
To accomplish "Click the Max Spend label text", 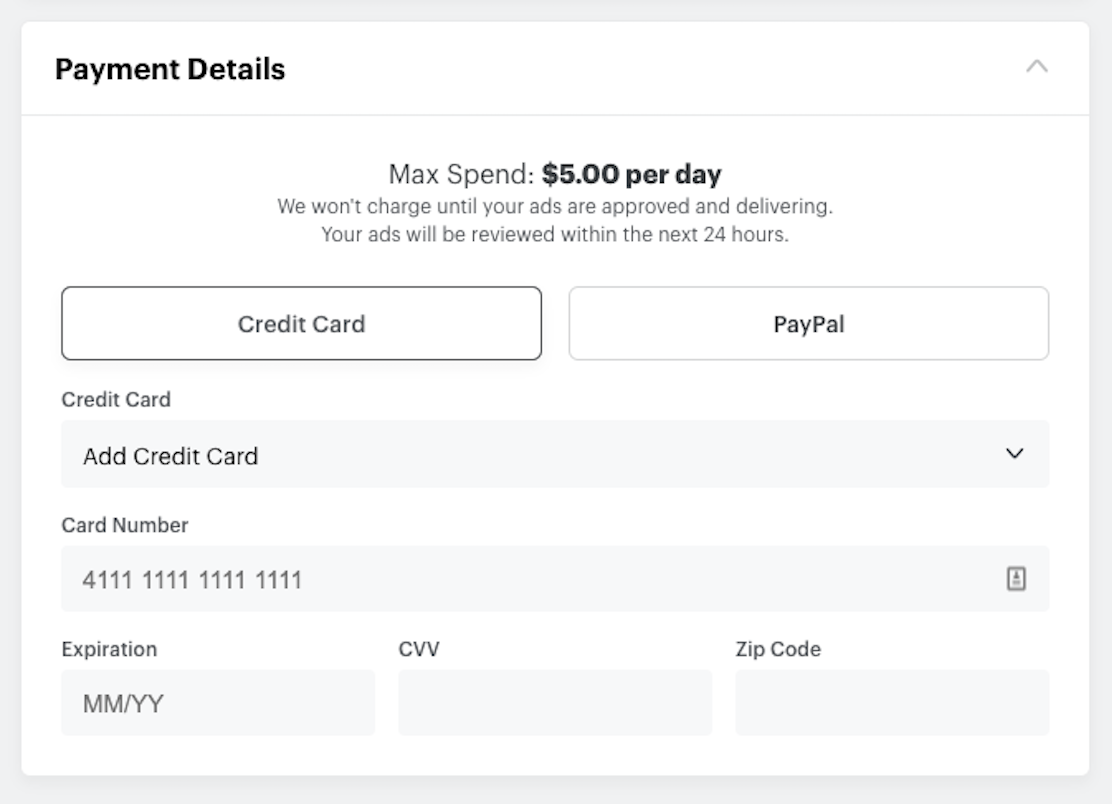I will (x=461, y=174).
